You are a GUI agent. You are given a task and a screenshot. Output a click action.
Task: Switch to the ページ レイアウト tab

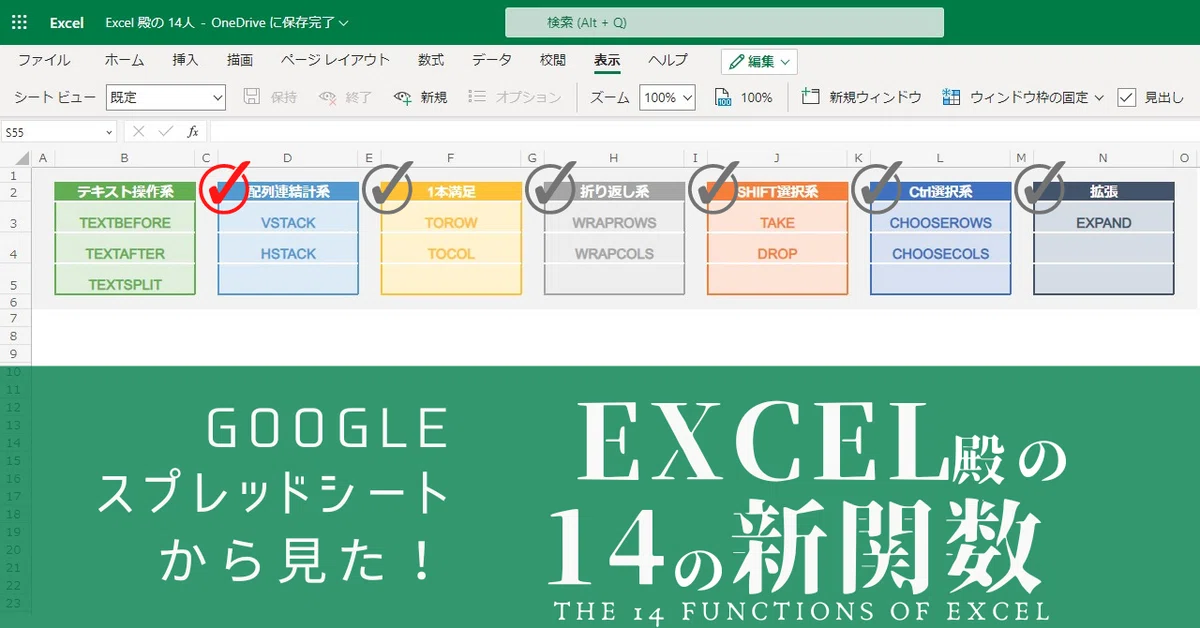pos(336,60)
